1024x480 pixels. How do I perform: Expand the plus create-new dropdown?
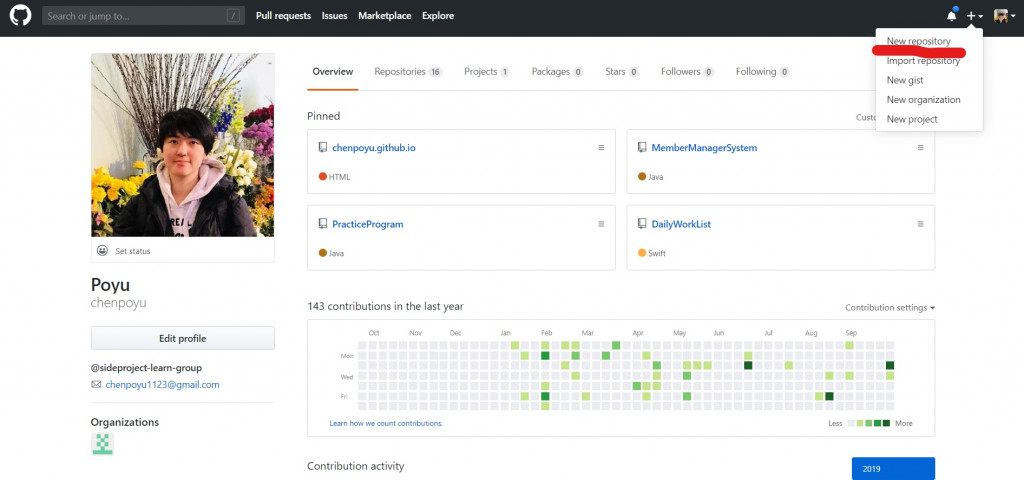click(x=974, y=16)
